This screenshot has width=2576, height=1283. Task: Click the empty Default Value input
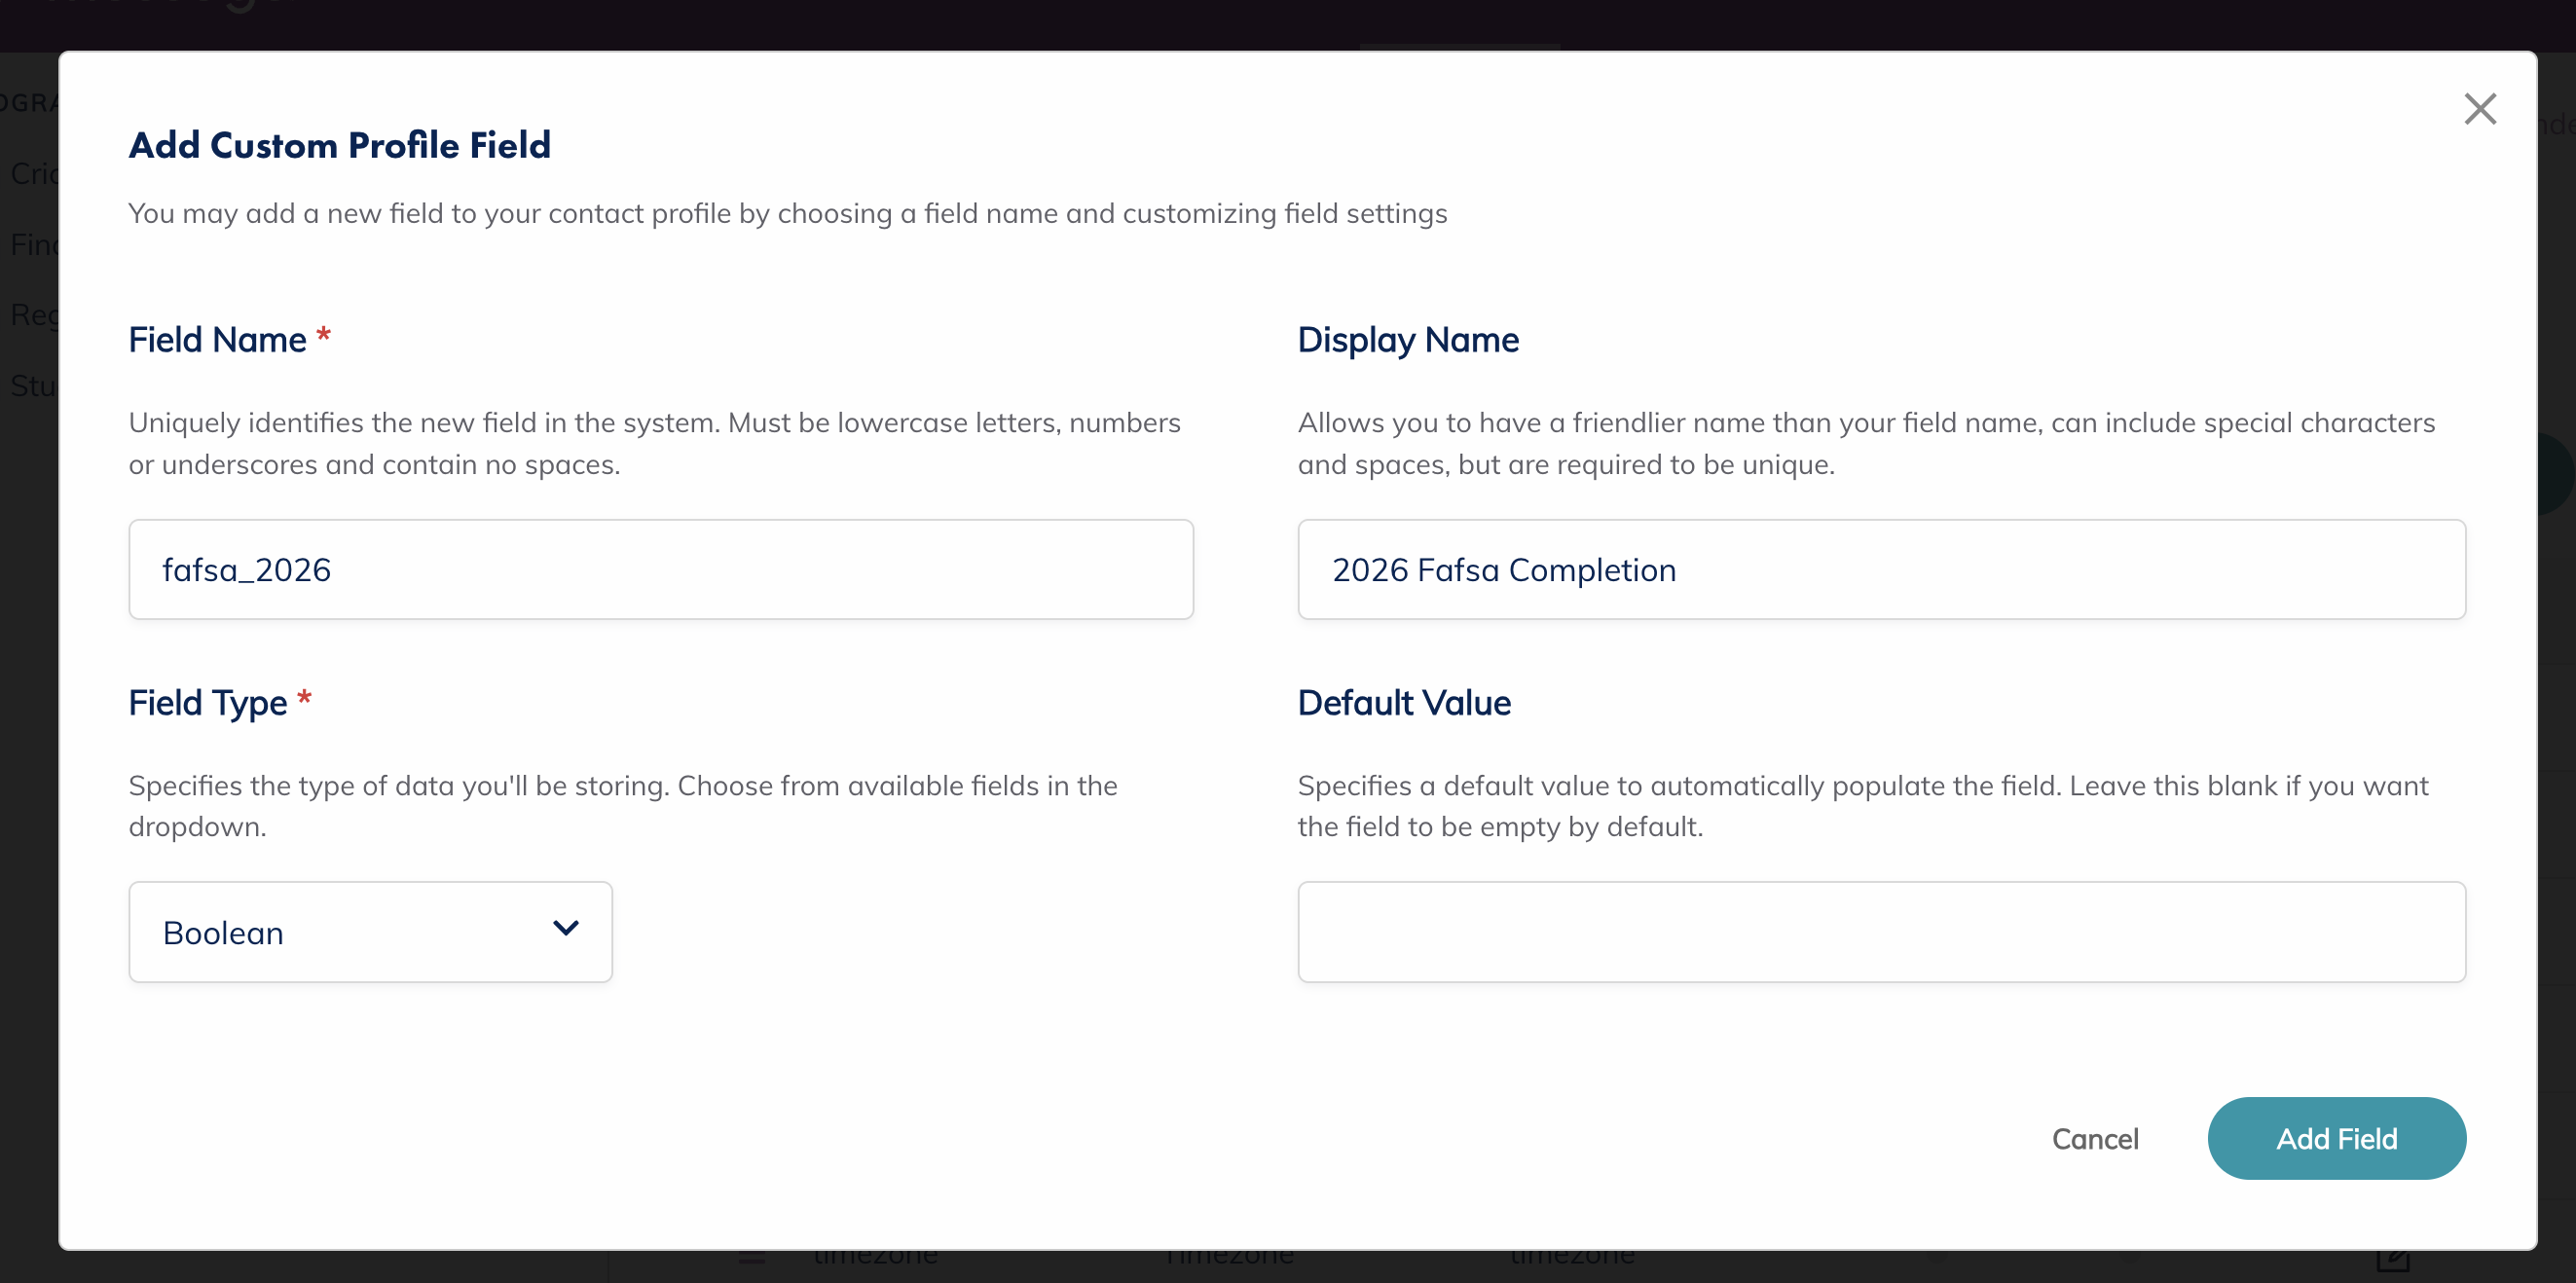(x=1880, y=931)
